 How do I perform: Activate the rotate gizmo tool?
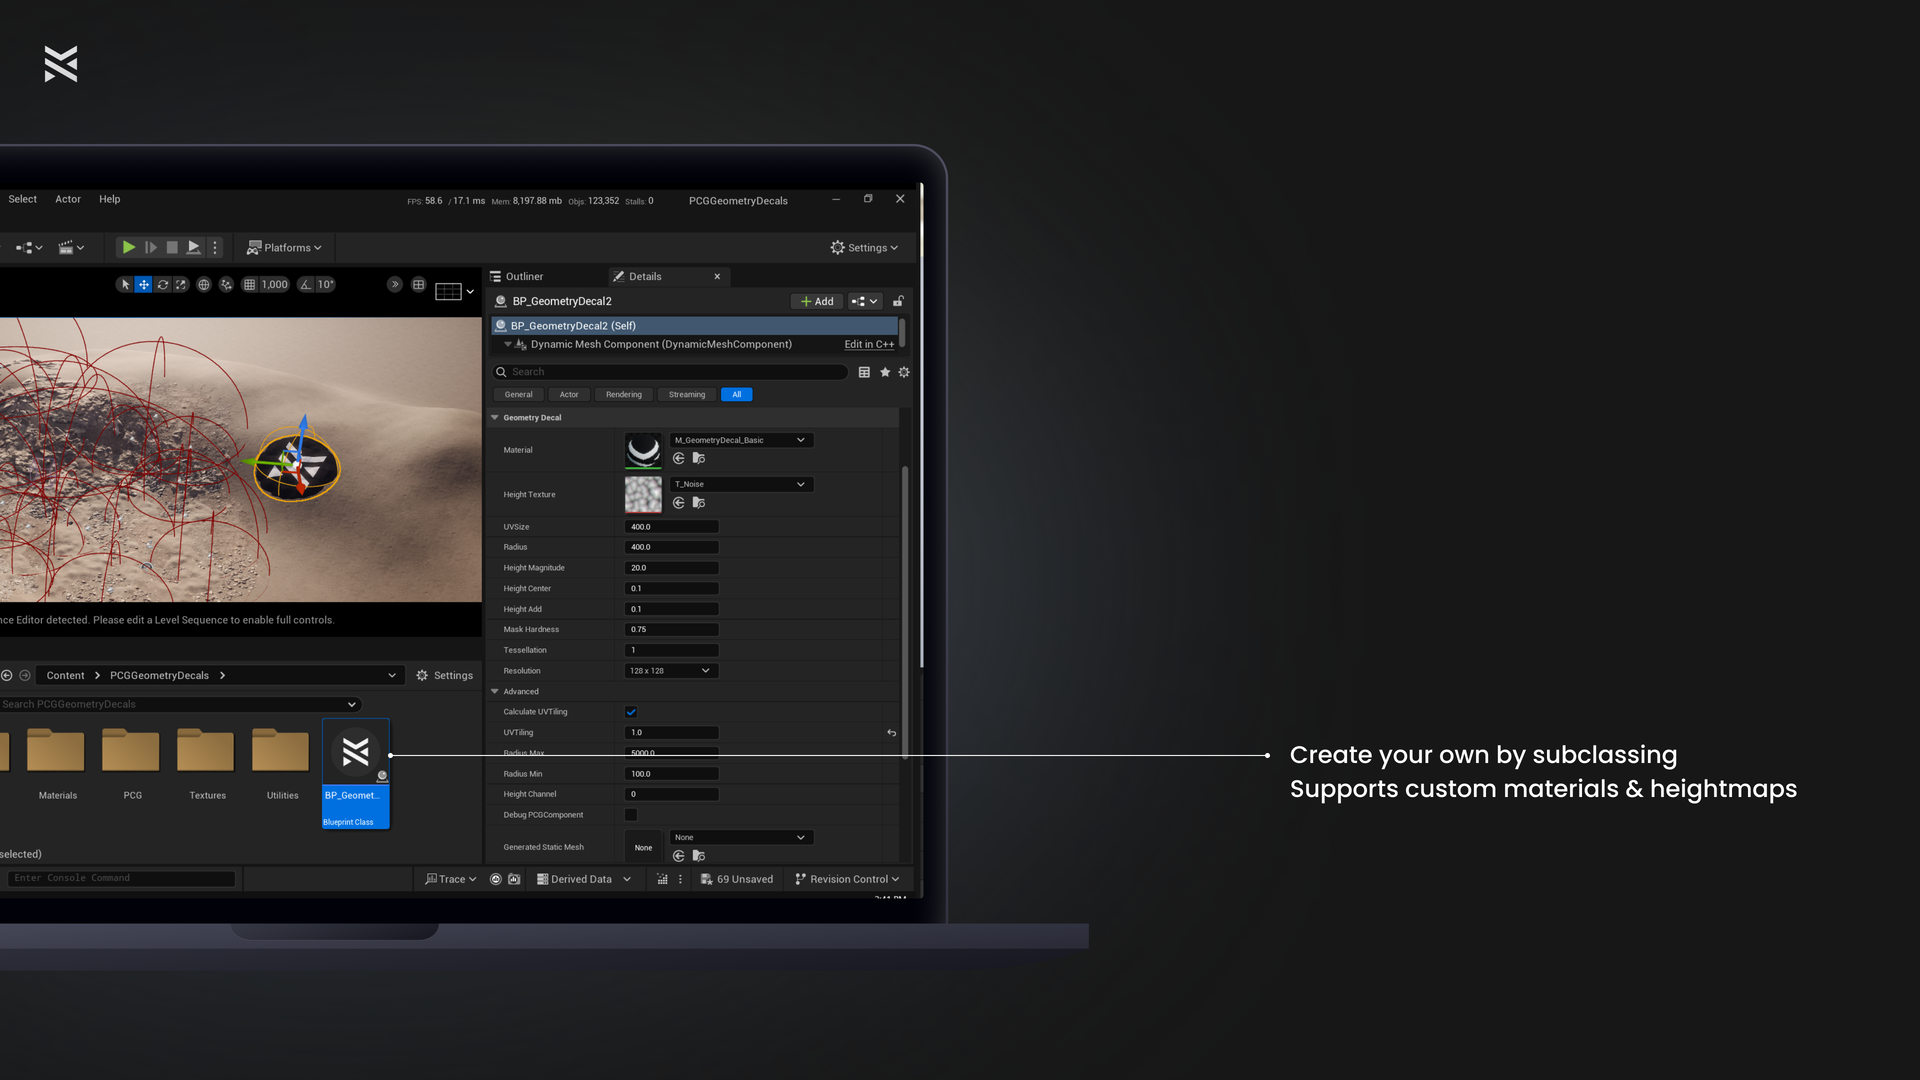pos(163,285)
